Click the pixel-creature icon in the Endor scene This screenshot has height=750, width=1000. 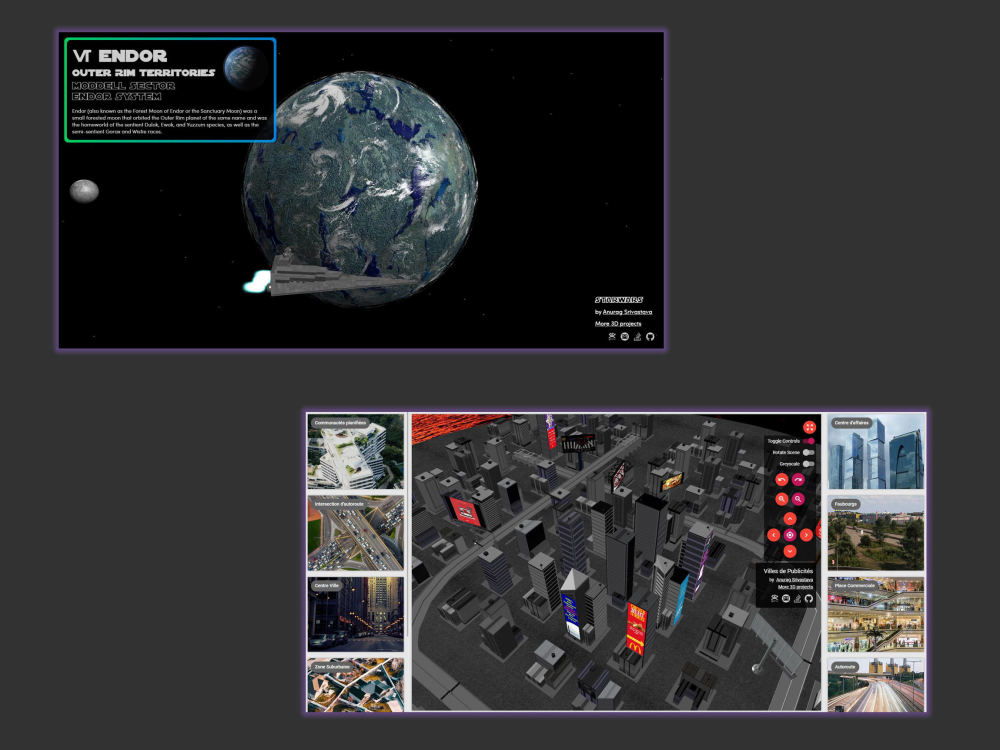[612, 337]
